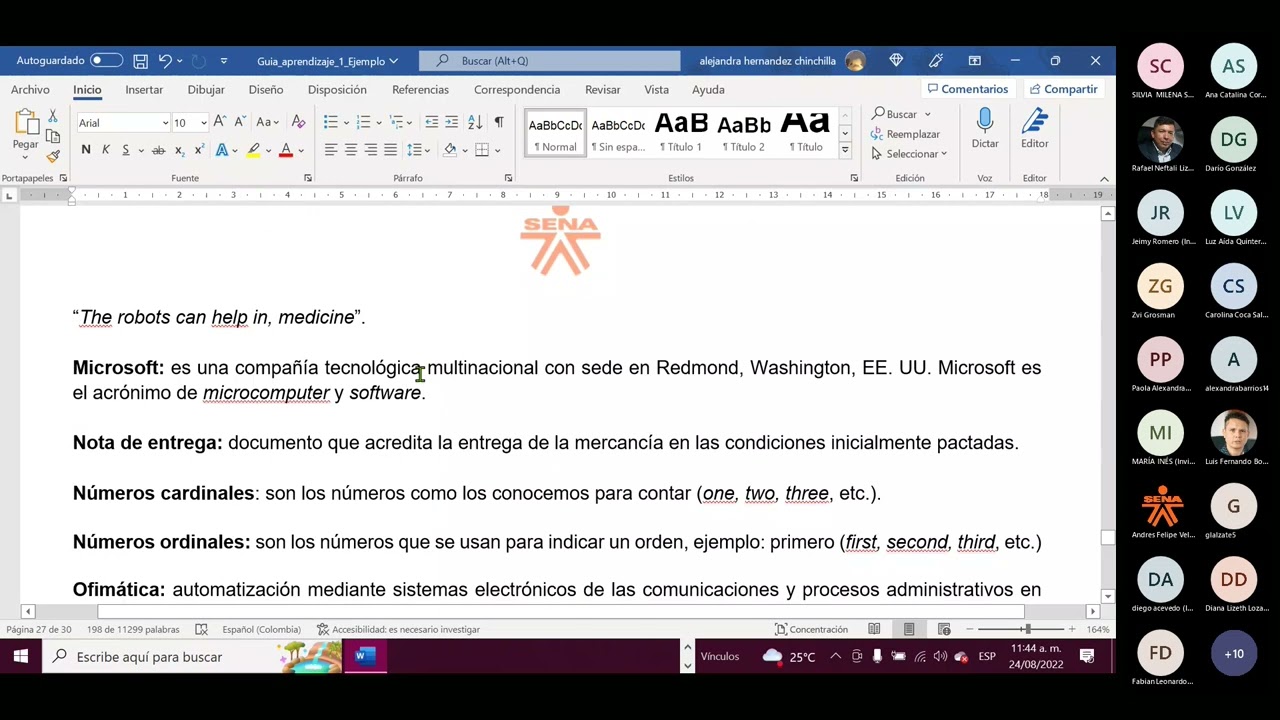Open the Editor pen icon

(x=1034, y=122)
